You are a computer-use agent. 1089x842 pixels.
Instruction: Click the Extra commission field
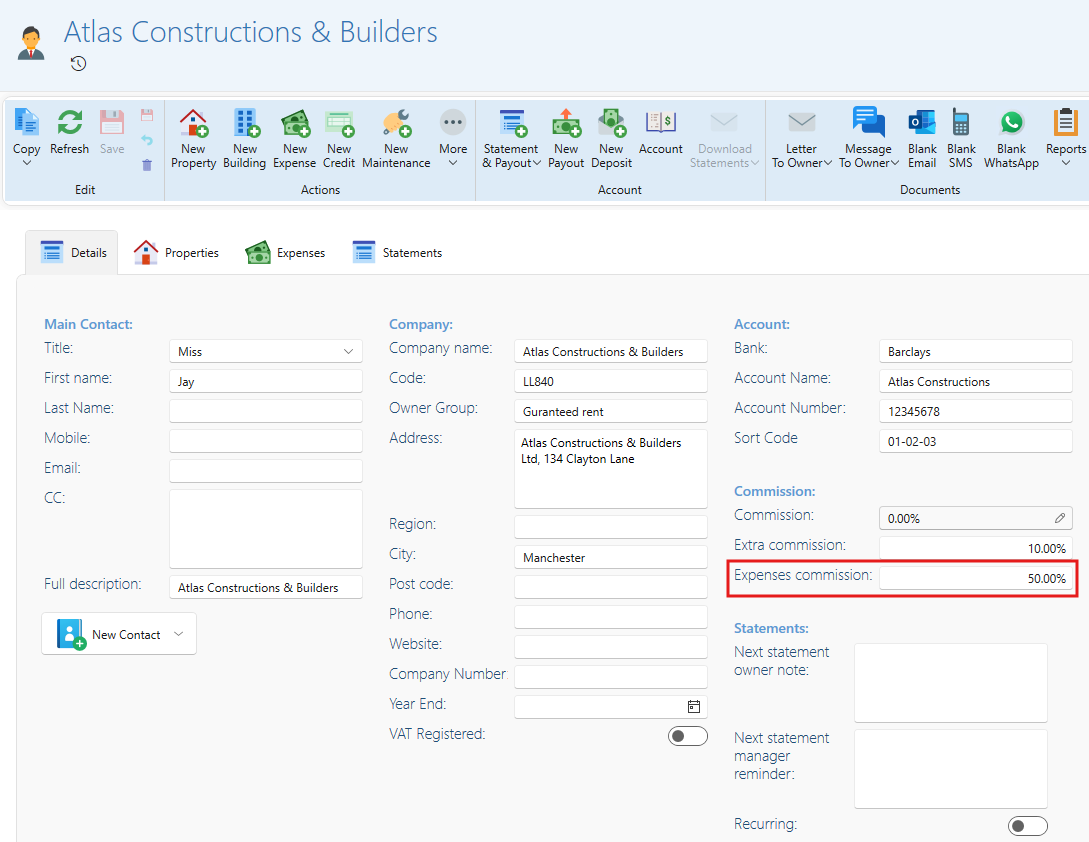(976, 548)
